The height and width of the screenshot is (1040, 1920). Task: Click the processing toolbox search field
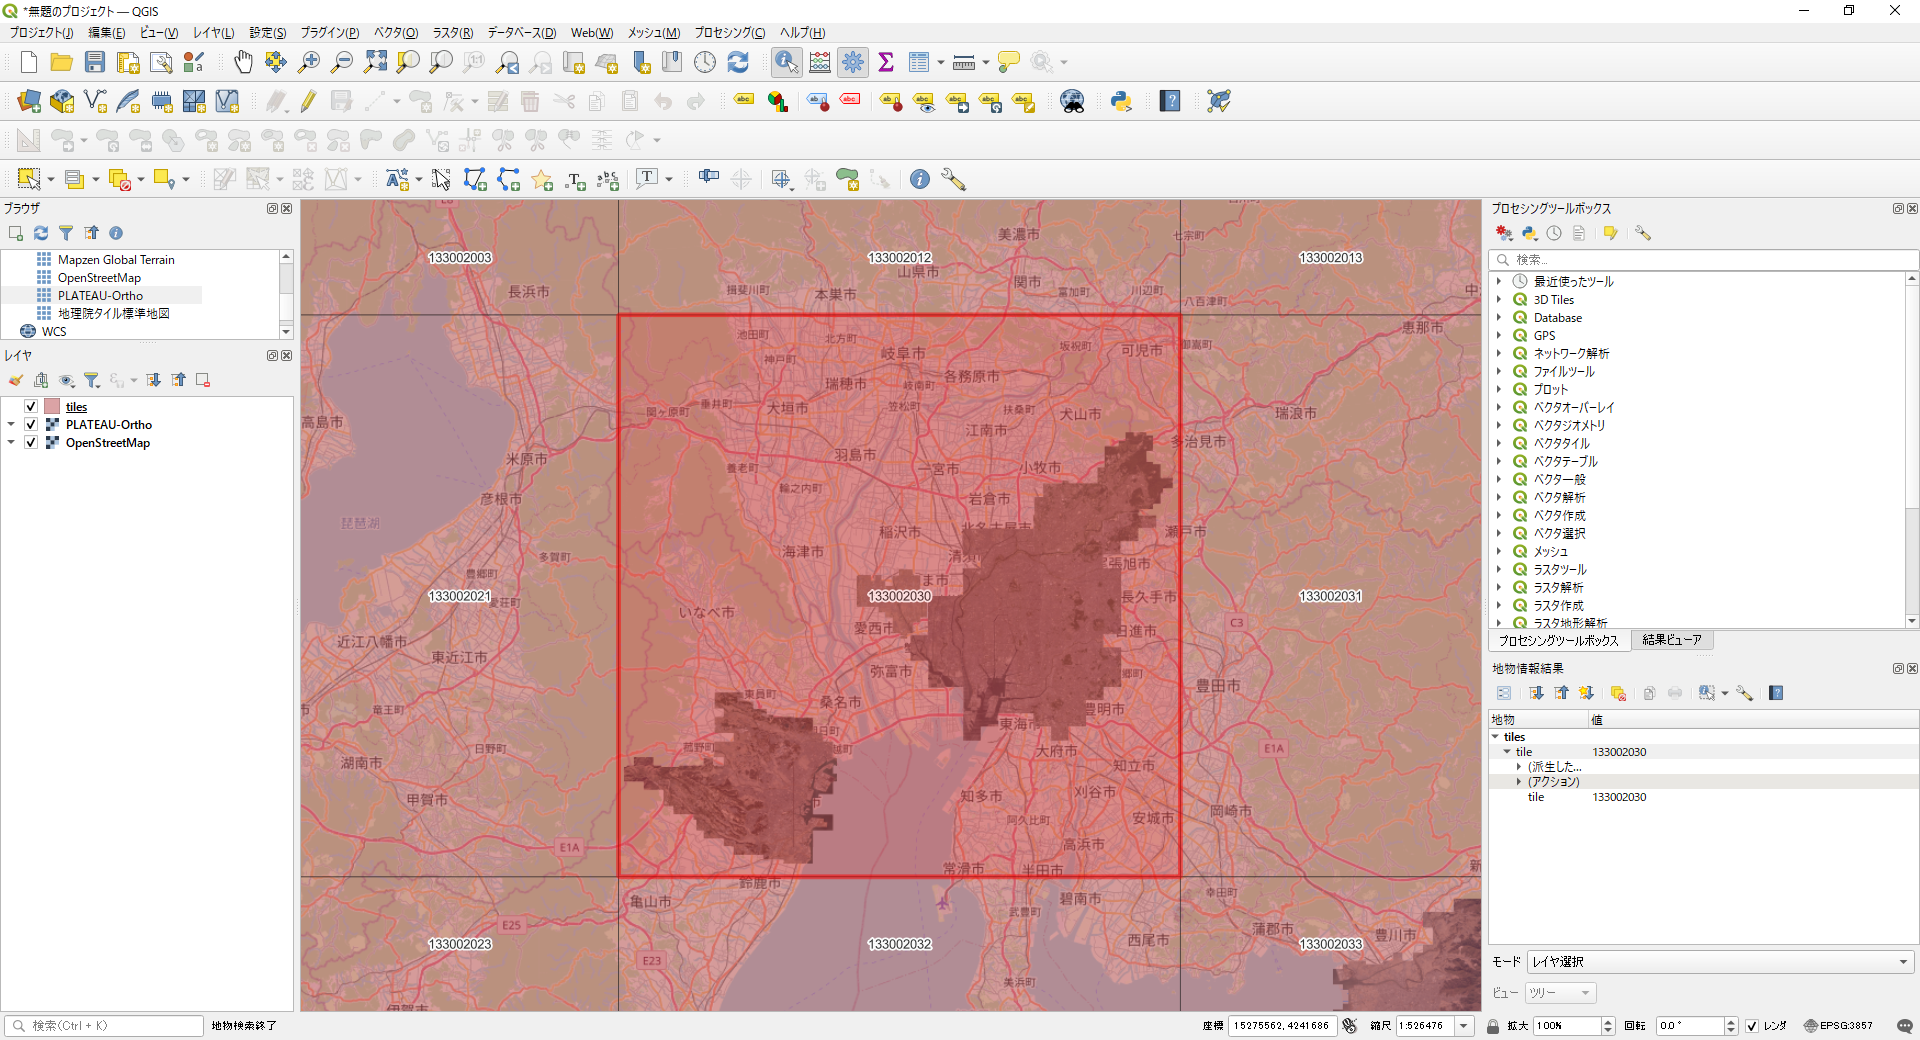pyautogui.click(x=1700, y=260)
